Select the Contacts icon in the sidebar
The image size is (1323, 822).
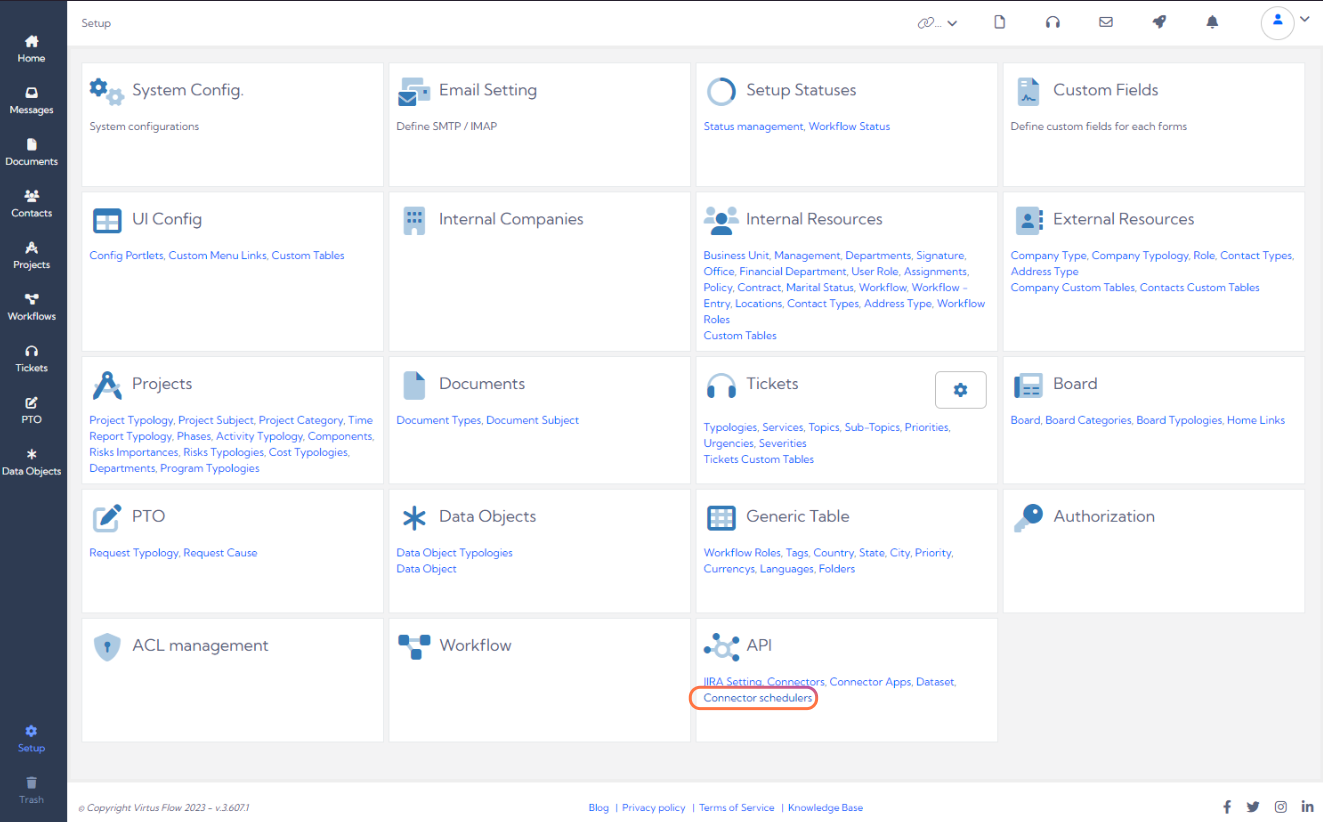[x=31, y=202]
